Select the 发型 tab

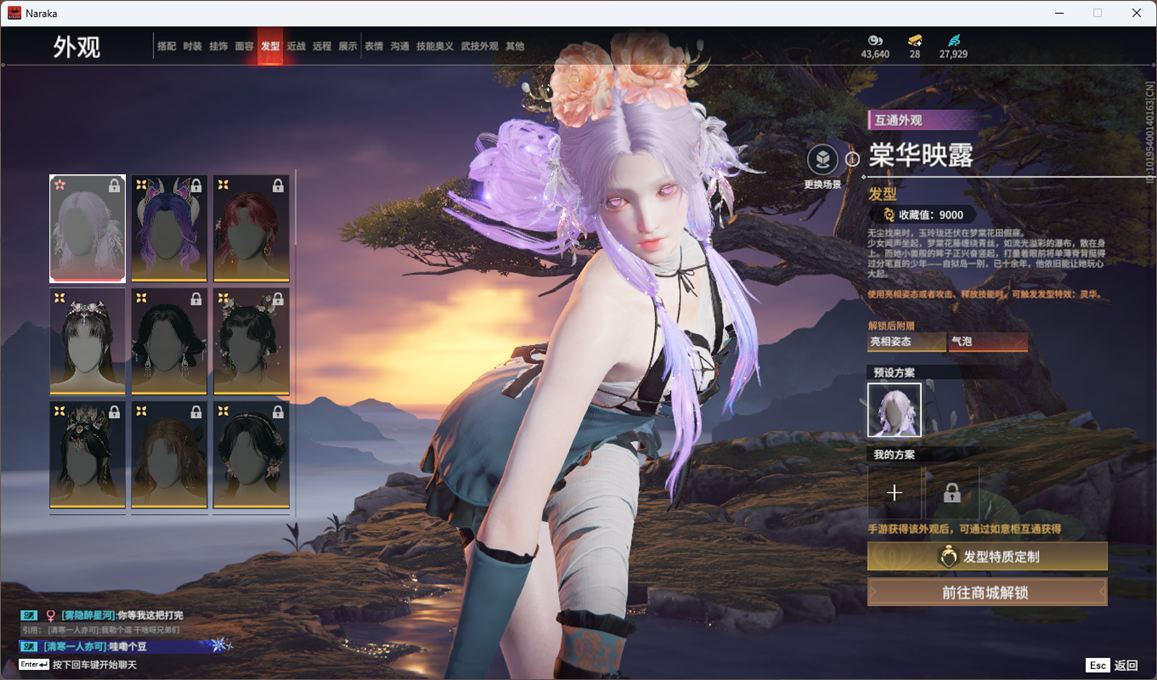pos(270,46)
